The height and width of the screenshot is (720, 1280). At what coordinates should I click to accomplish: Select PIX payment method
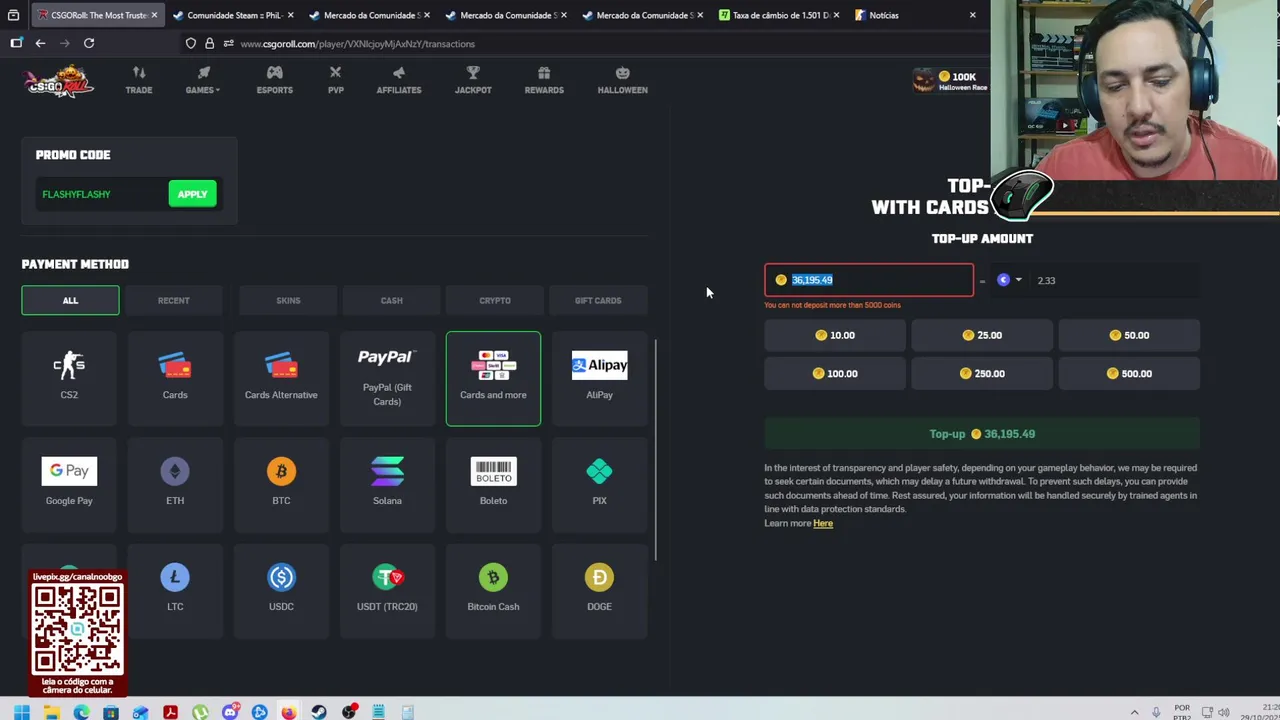tap(599, 484)
